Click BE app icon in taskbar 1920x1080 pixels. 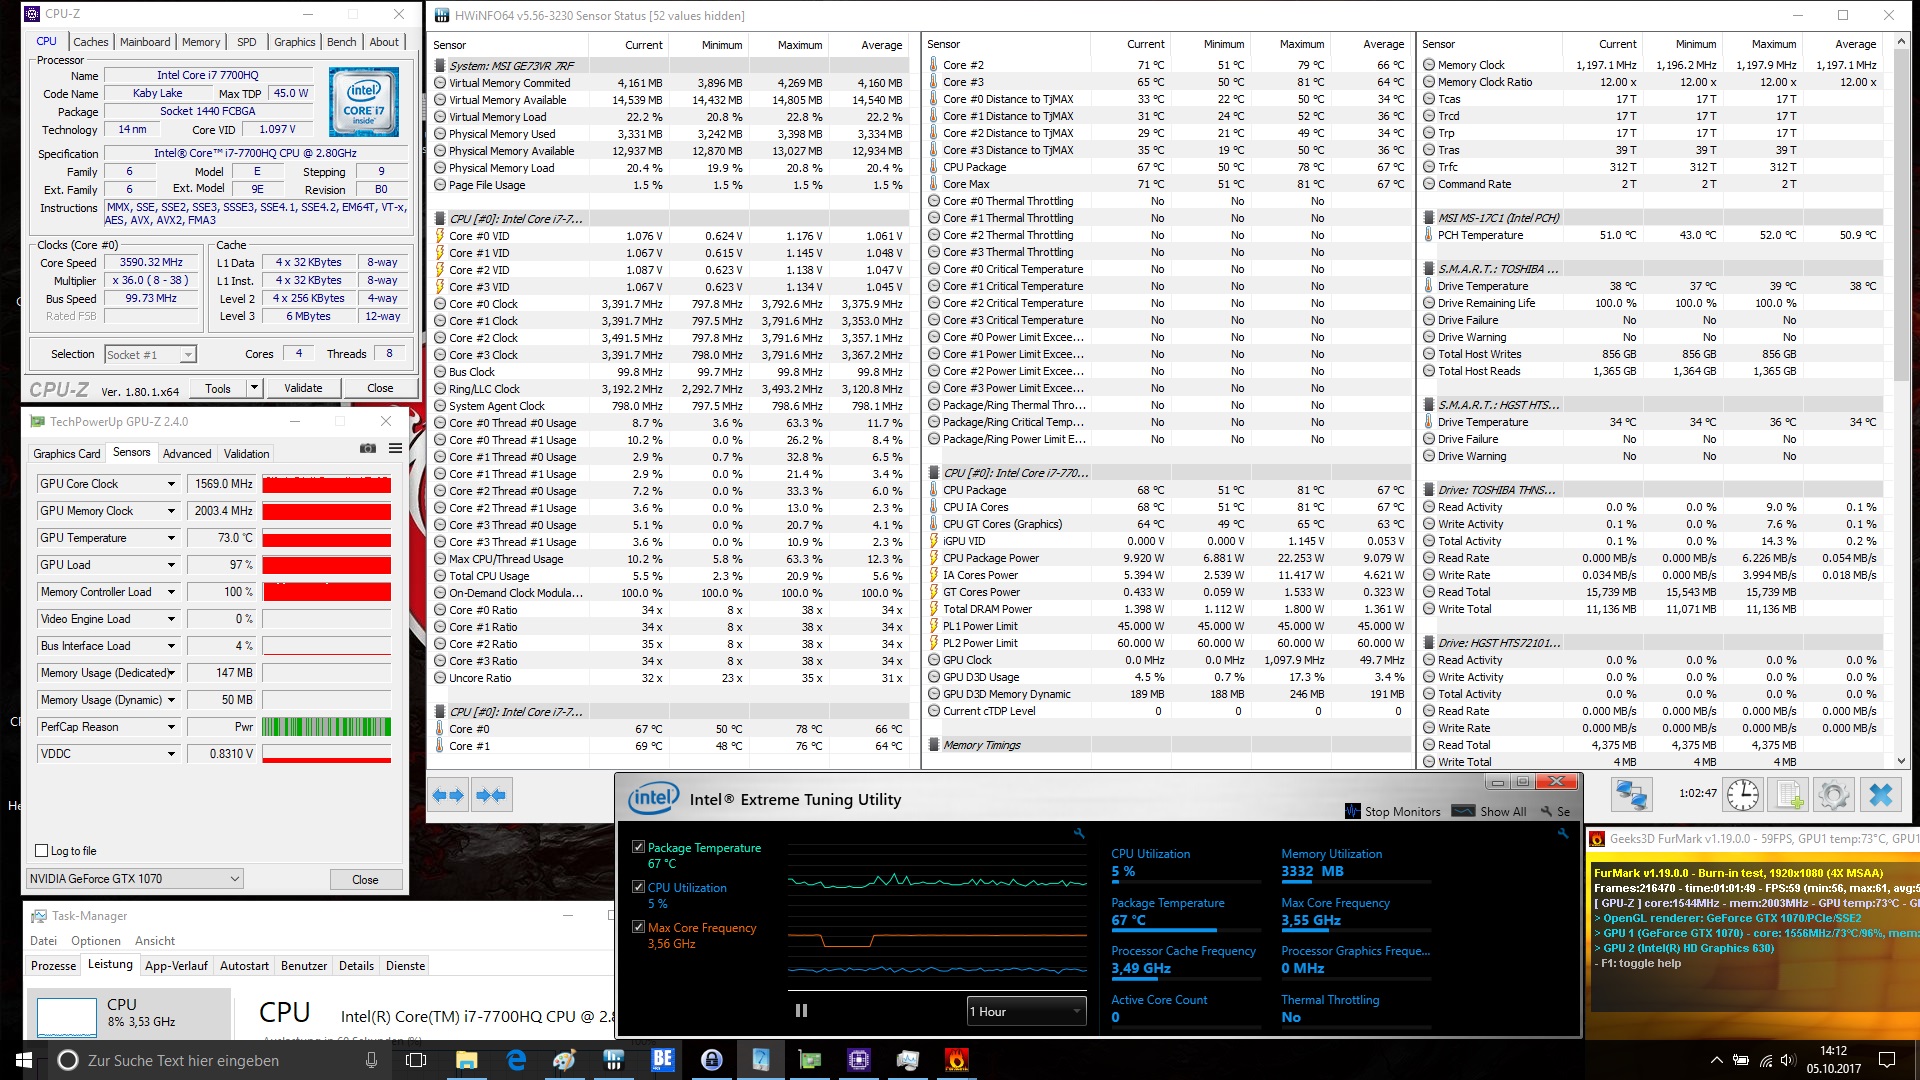click(x=663, y=1060)
